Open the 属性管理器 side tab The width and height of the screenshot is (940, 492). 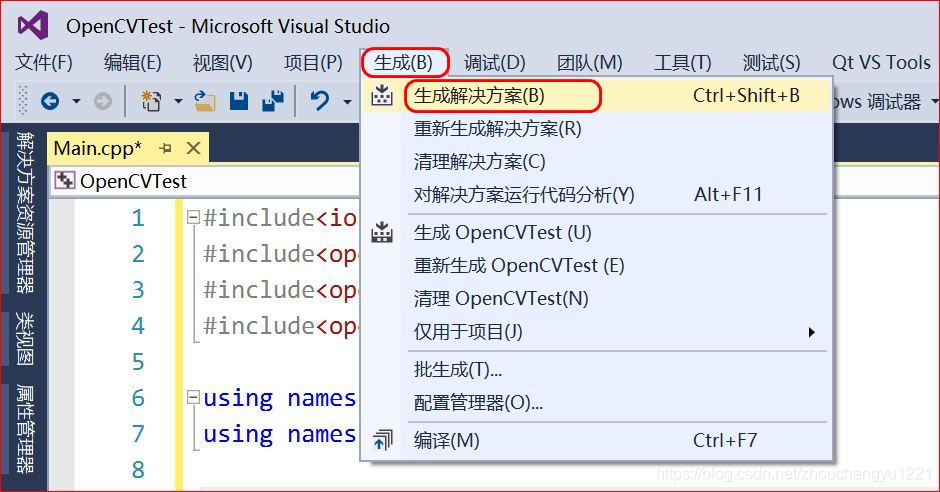pos(25,430)
